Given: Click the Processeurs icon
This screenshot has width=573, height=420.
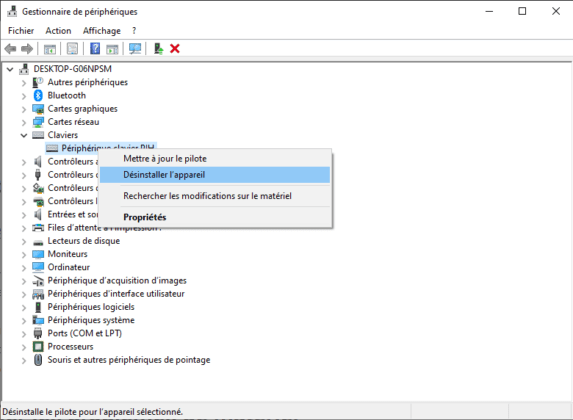Looking at the screenshot, I should click(38, 347).
